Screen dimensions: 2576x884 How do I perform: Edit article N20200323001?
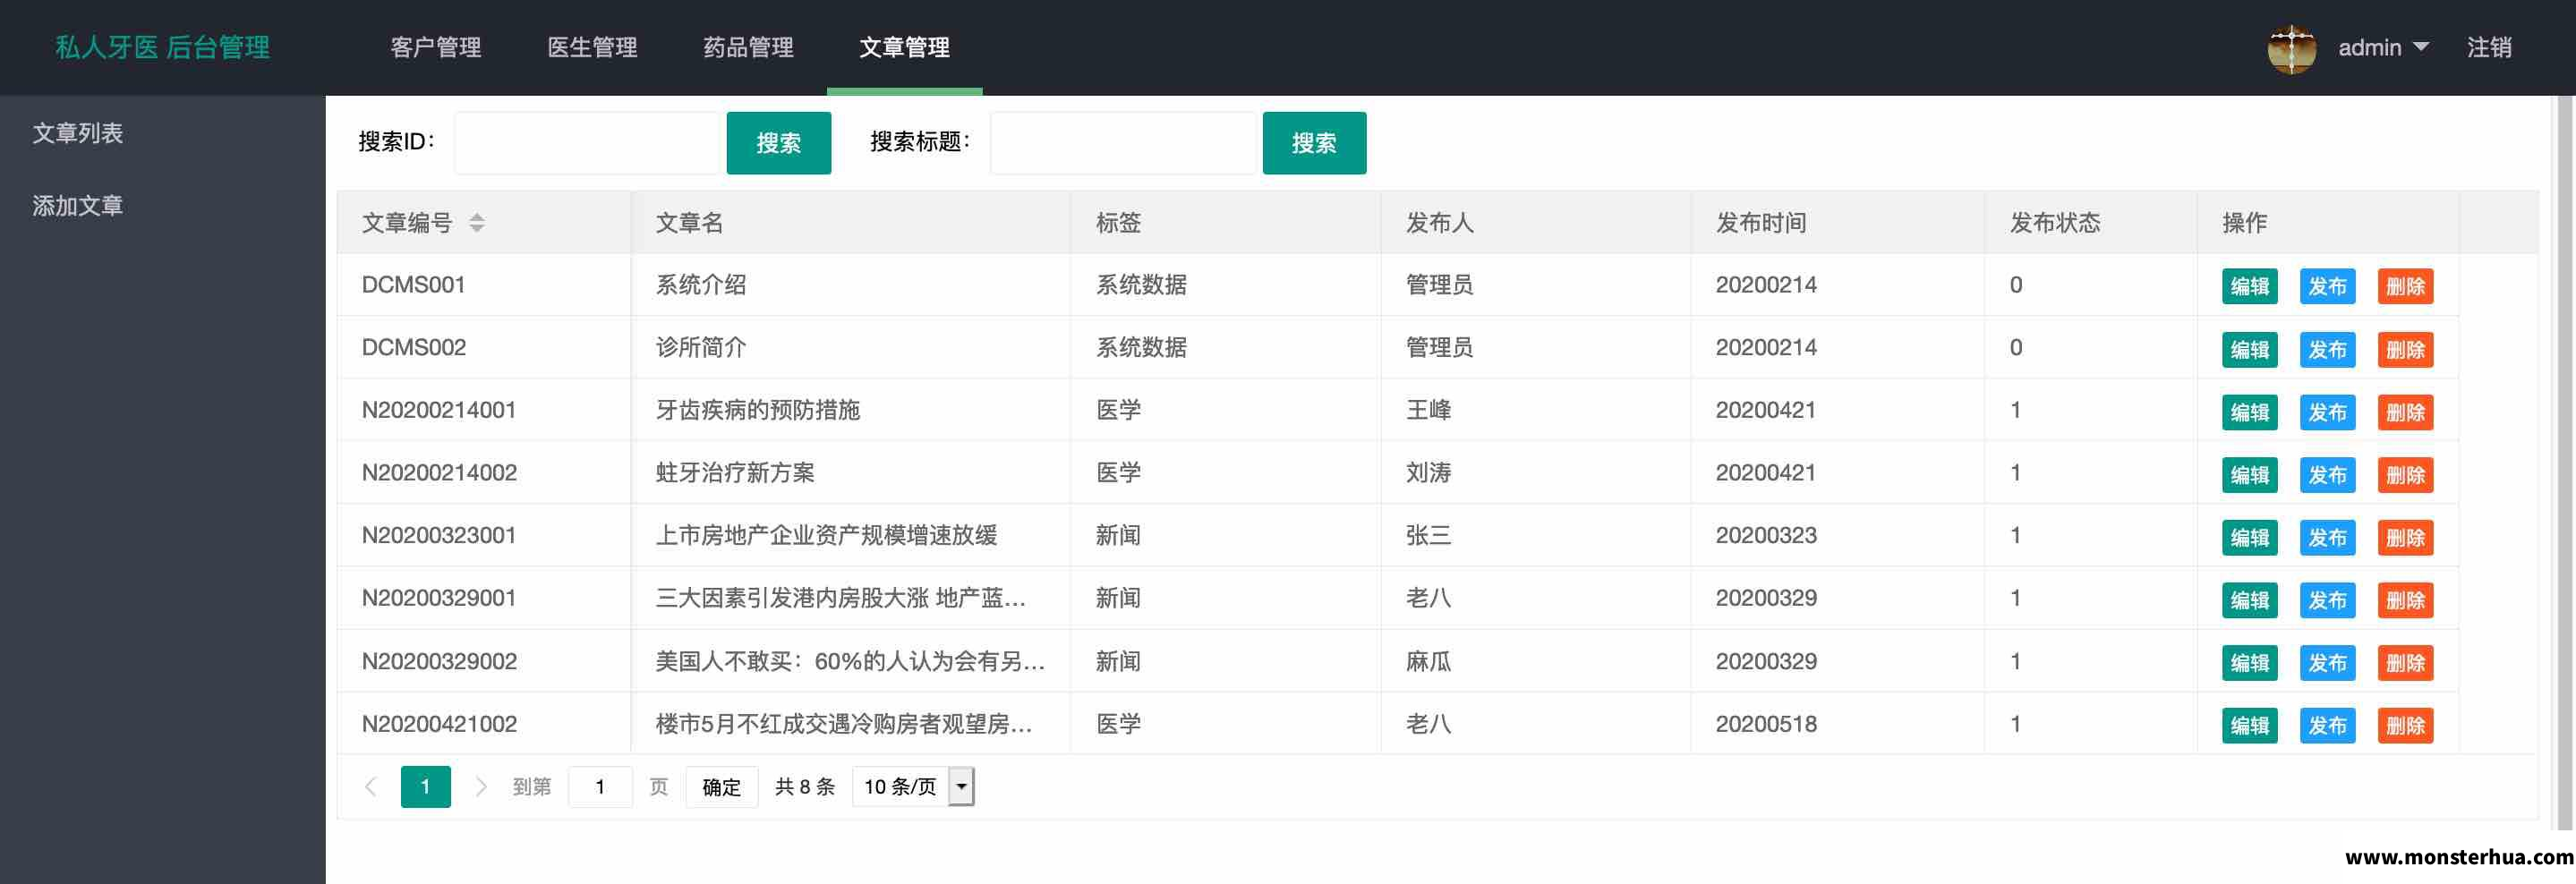coord(2250,537)
